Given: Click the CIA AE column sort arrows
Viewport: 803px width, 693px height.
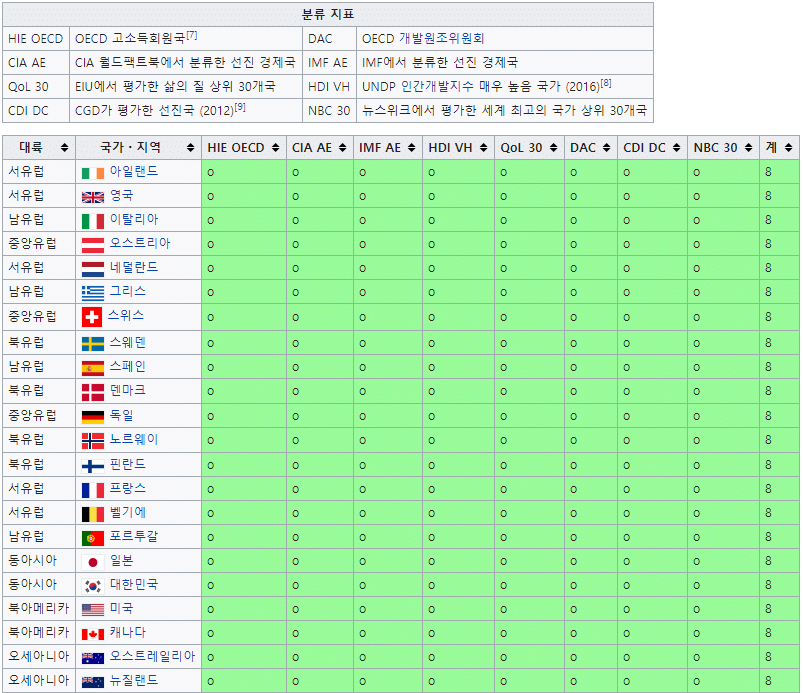Looking at the screenshot, I should pyautogui.click(x=343, y=148).
